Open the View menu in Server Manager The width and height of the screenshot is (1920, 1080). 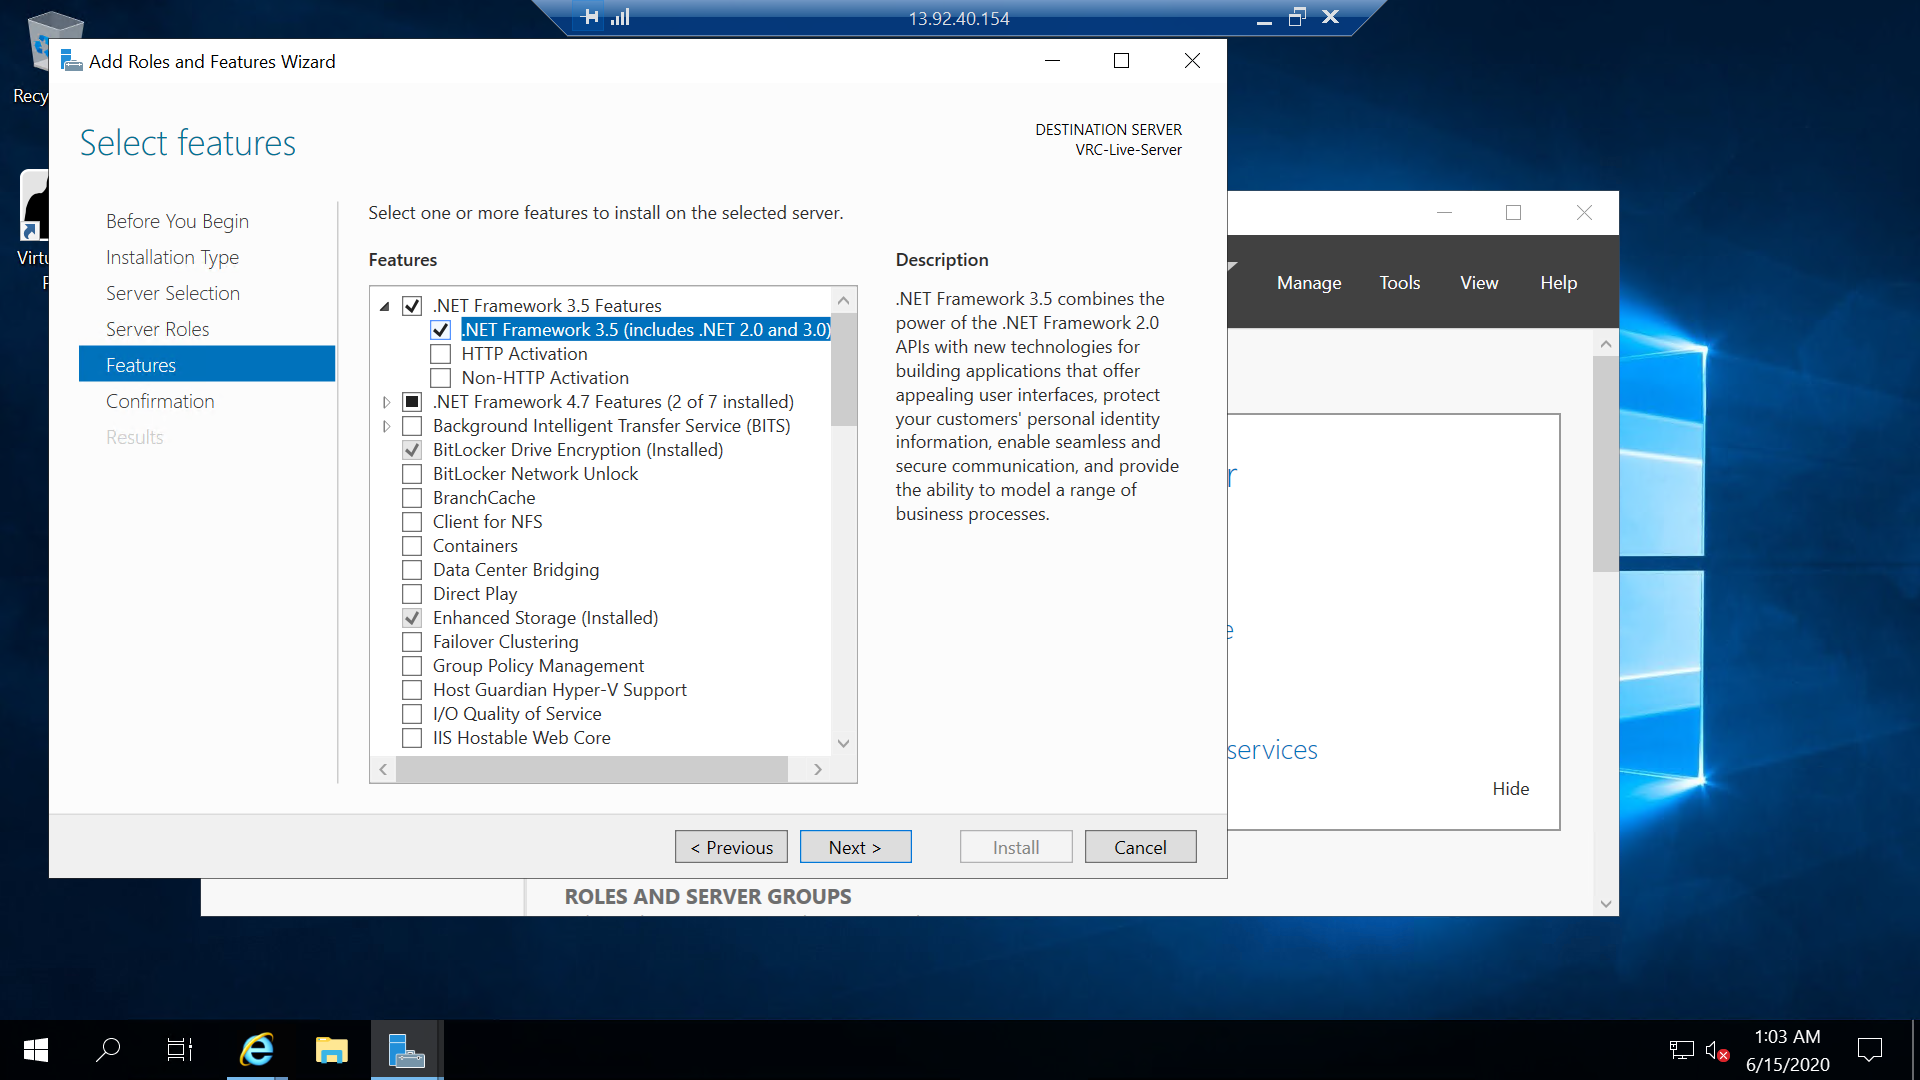(1479, 283)
